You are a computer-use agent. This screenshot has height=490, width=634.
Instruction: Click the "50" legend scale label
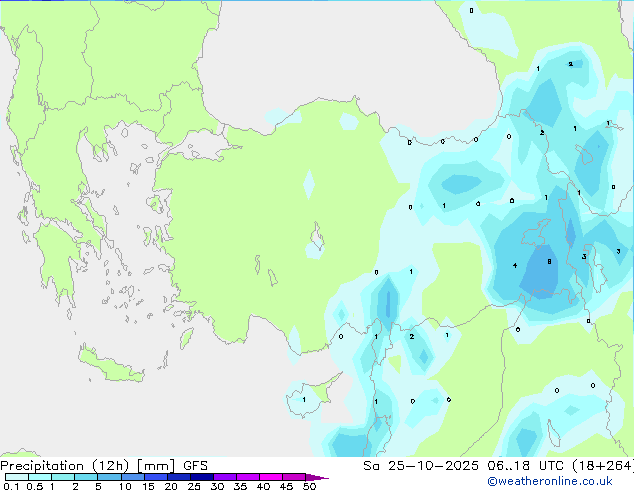point(309,486)
